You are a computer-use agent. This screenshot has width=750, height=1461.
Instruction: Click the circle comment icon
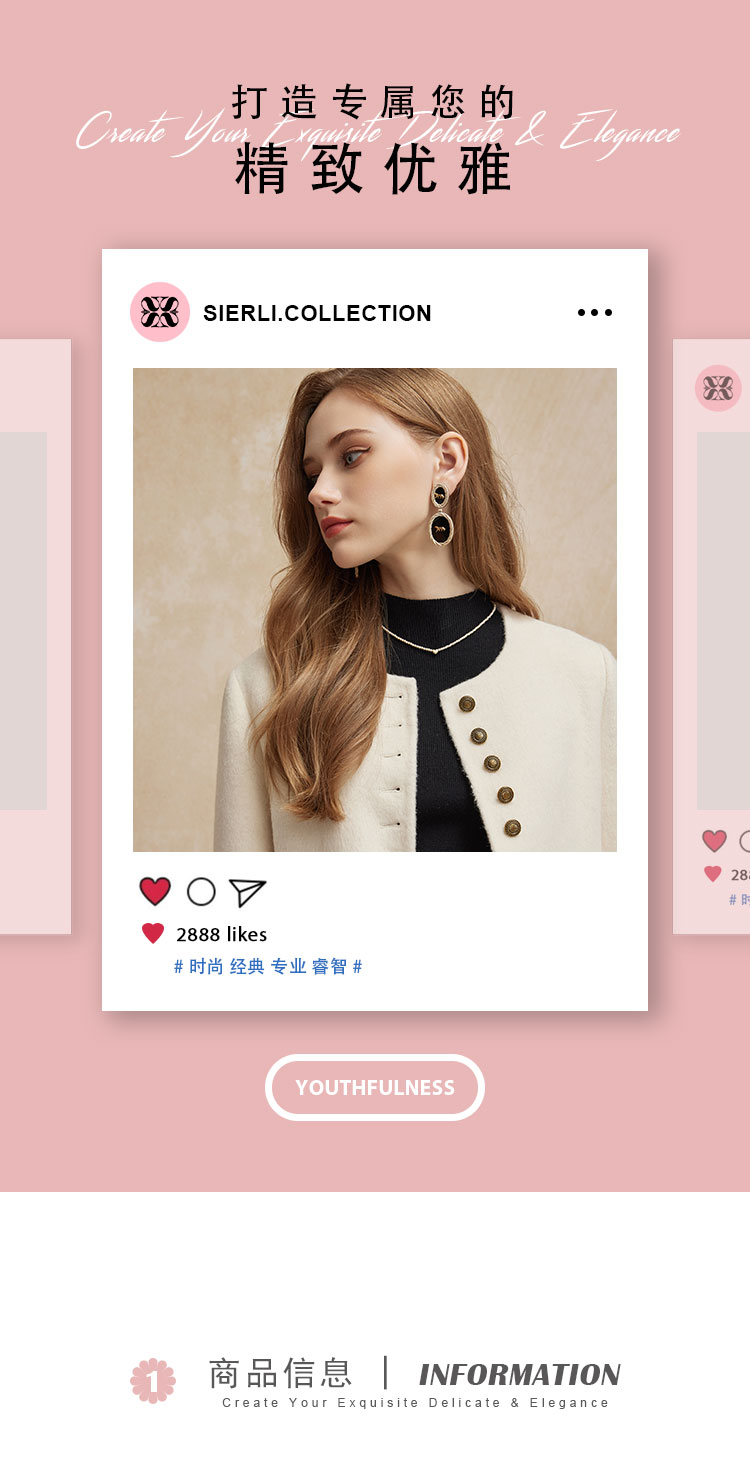click(201, 891)
